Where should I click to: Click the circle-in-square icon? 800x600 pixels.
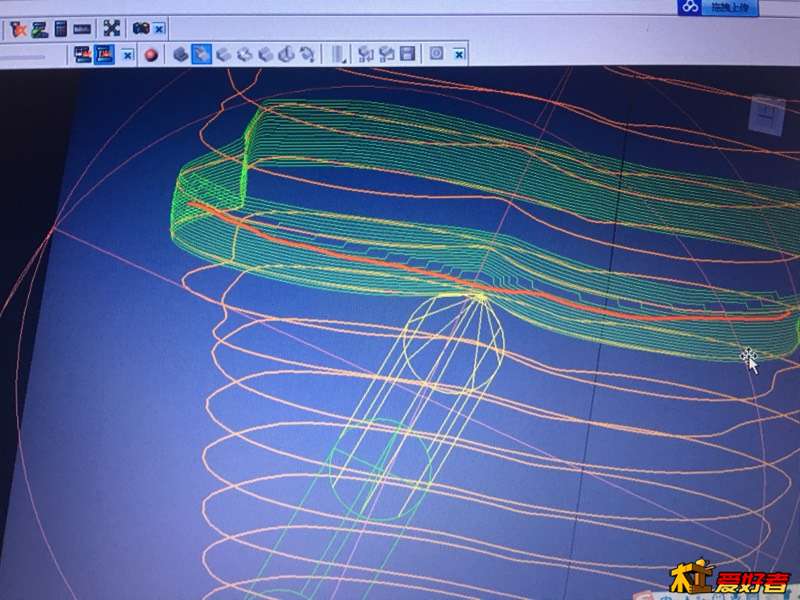436,53
